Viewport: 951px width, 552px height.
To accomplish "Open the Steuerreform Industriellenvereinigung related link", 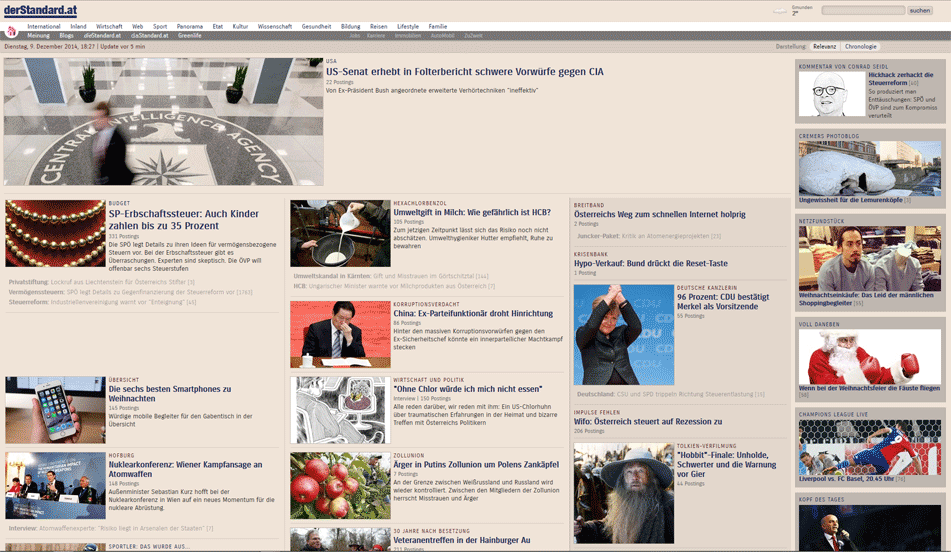I will (x=102, y=301).
